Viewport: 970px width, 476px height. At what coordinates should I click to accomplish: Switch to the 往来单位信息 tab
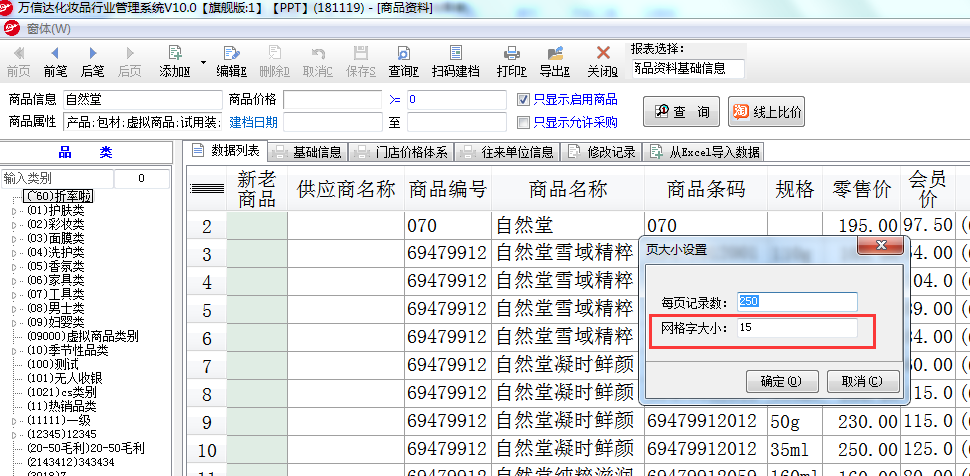pyautogui.click(x=507, y=152)
